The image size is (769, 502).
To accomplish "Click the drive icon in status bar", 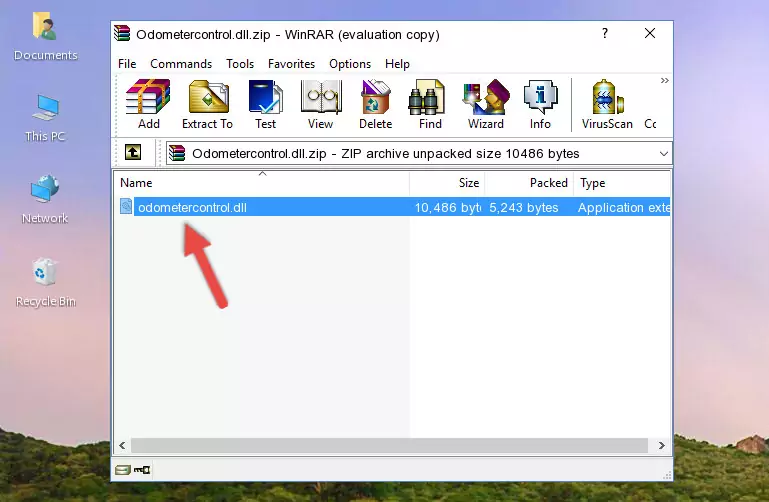I will point(122,470).
